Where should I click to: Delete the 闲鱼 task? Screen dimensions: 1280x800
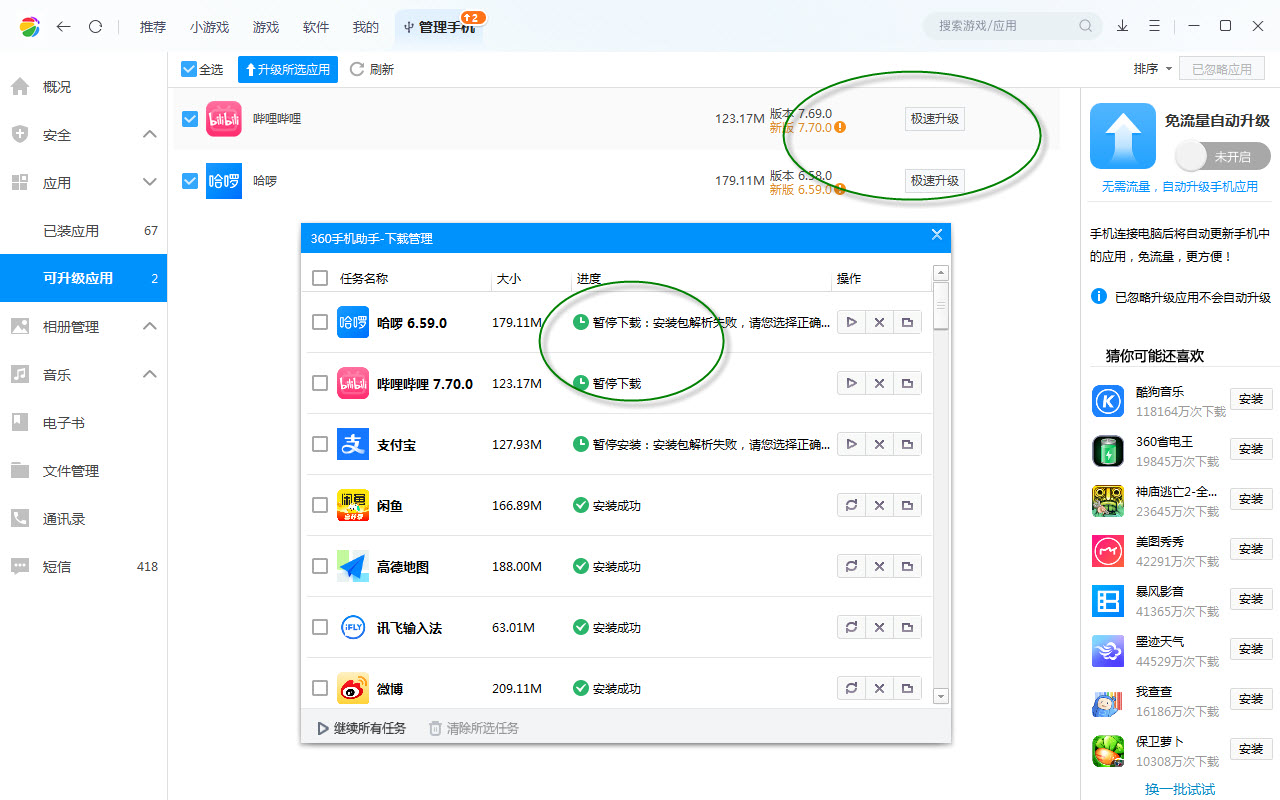[879, 505]
